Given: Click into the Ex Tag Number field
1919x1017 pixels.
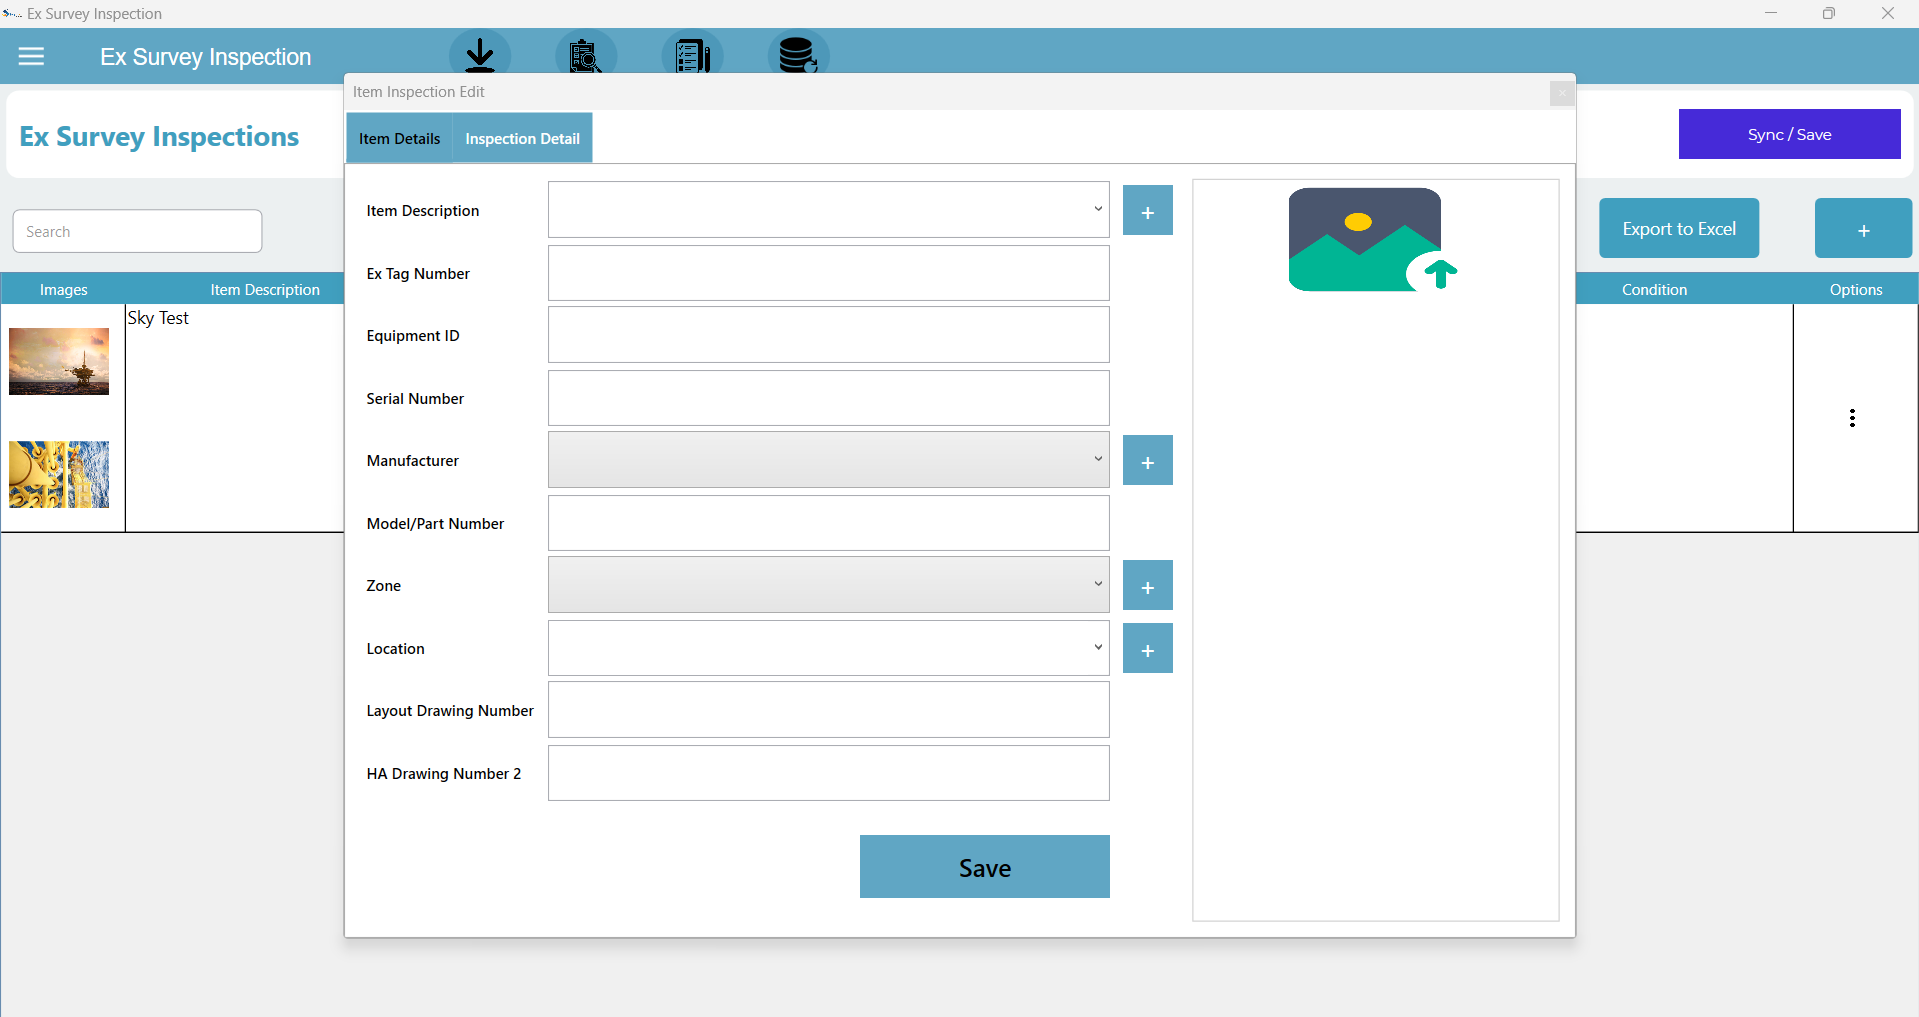Looking at the screenshot, I should point(828,274).
